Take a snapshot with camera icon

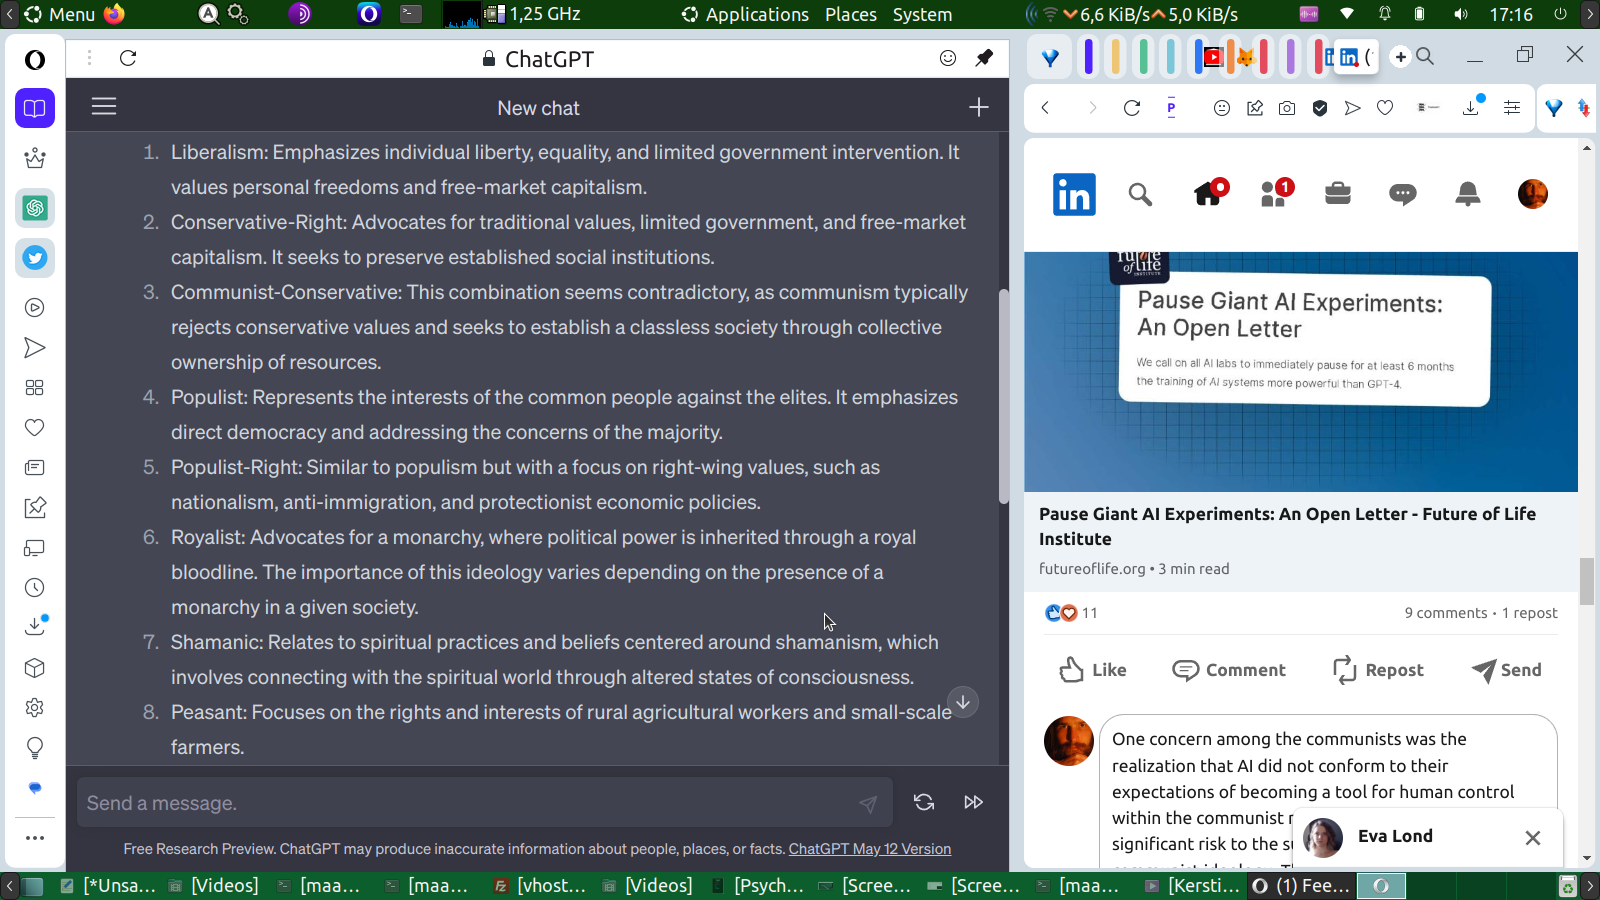(x=1287, y=108)
